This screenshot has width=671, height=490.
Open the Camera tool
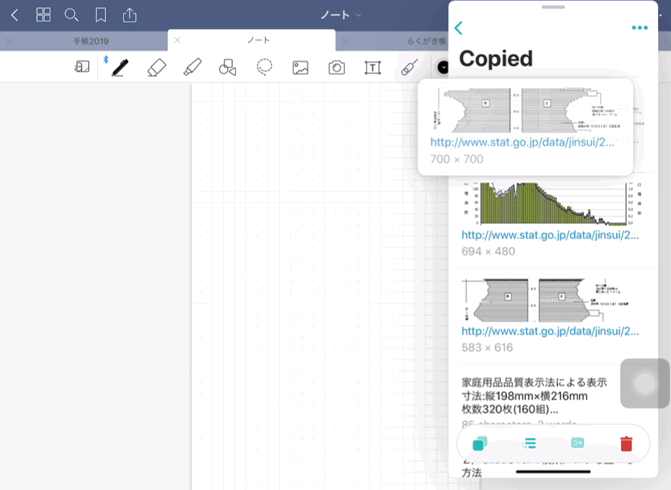click(337, 68)
